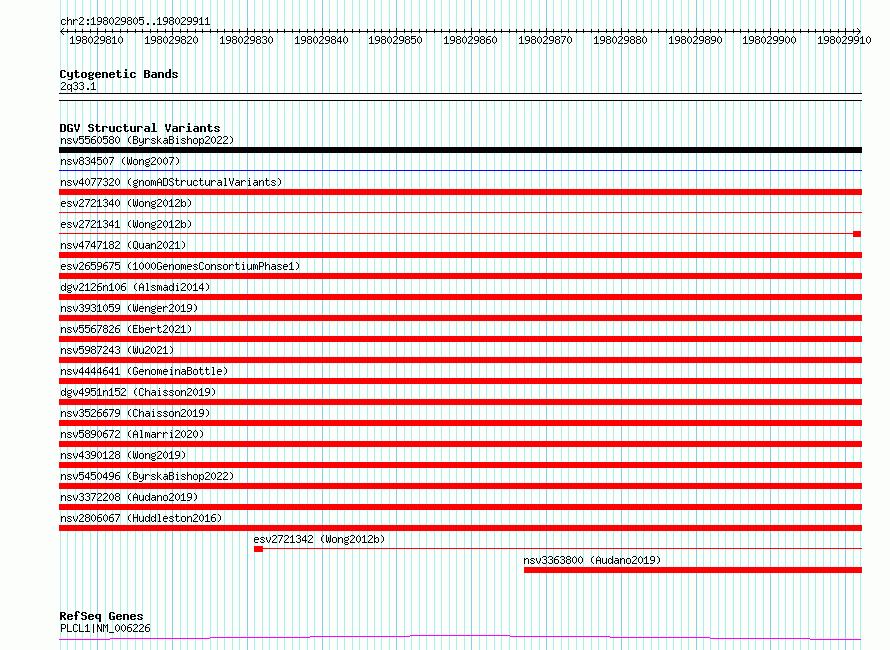Screen dimensions: 890x650
Task: Click the RefSeq Genes track title
Action: (x=101, y=616)
